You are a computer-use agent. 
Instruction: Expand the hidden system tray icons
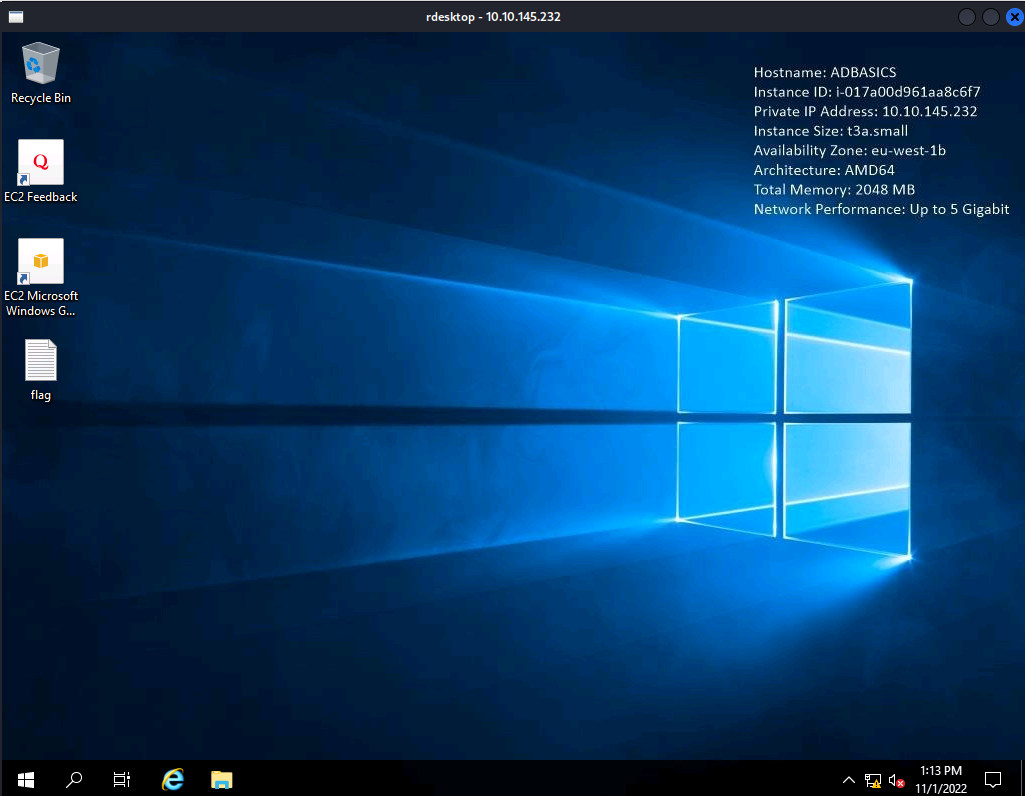[x=849, y=780]
